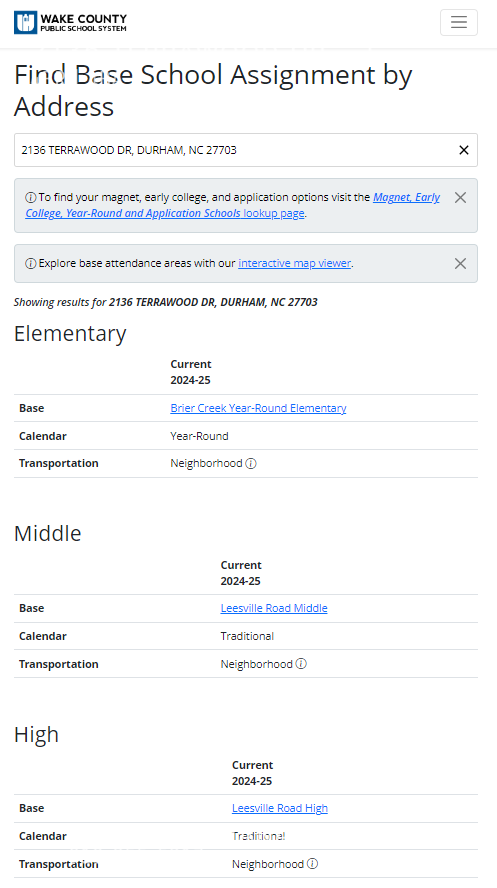Viewport: 497px width, 888px height.
Task: Open Leesville Road Middle link
Action: (274, 608)
